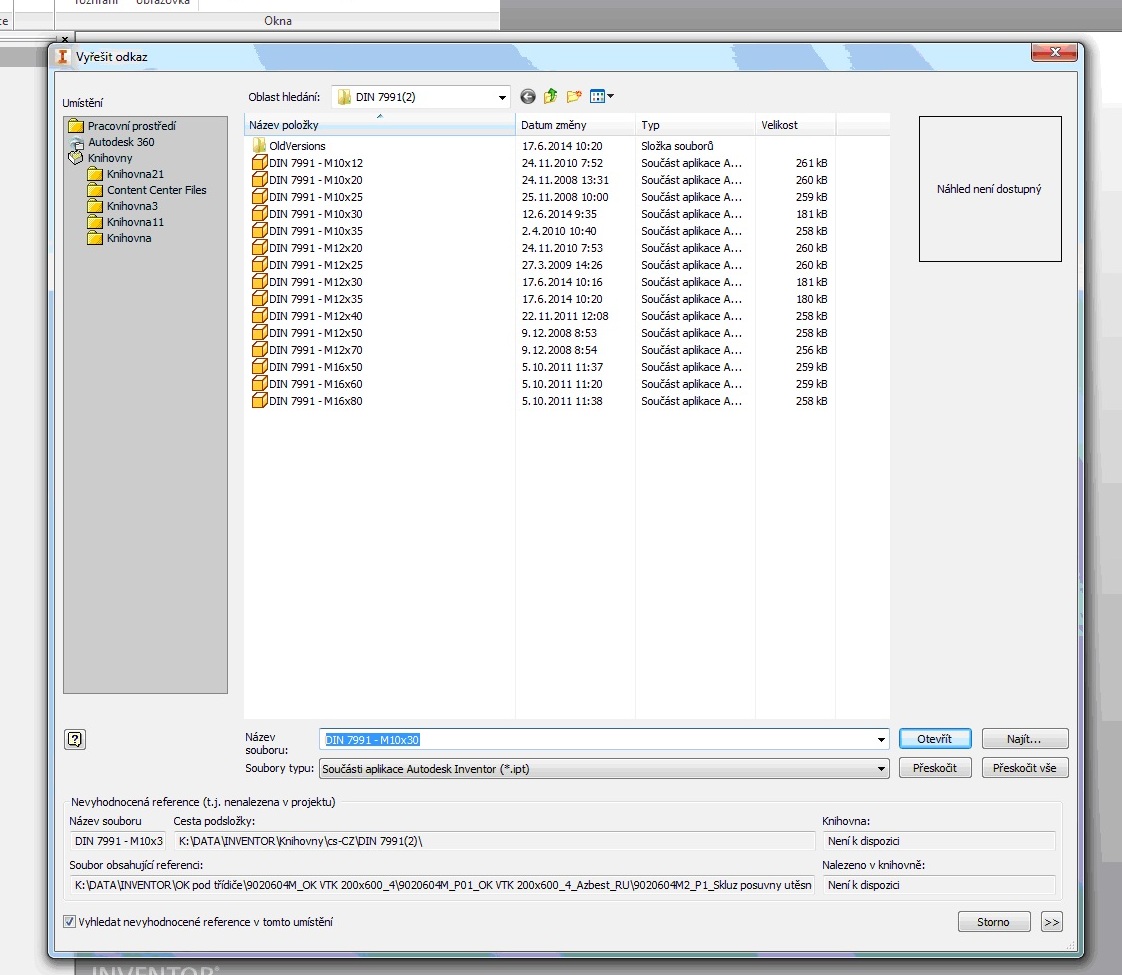
Task: Select Autodesk 360 location
Action: [112, 142]
